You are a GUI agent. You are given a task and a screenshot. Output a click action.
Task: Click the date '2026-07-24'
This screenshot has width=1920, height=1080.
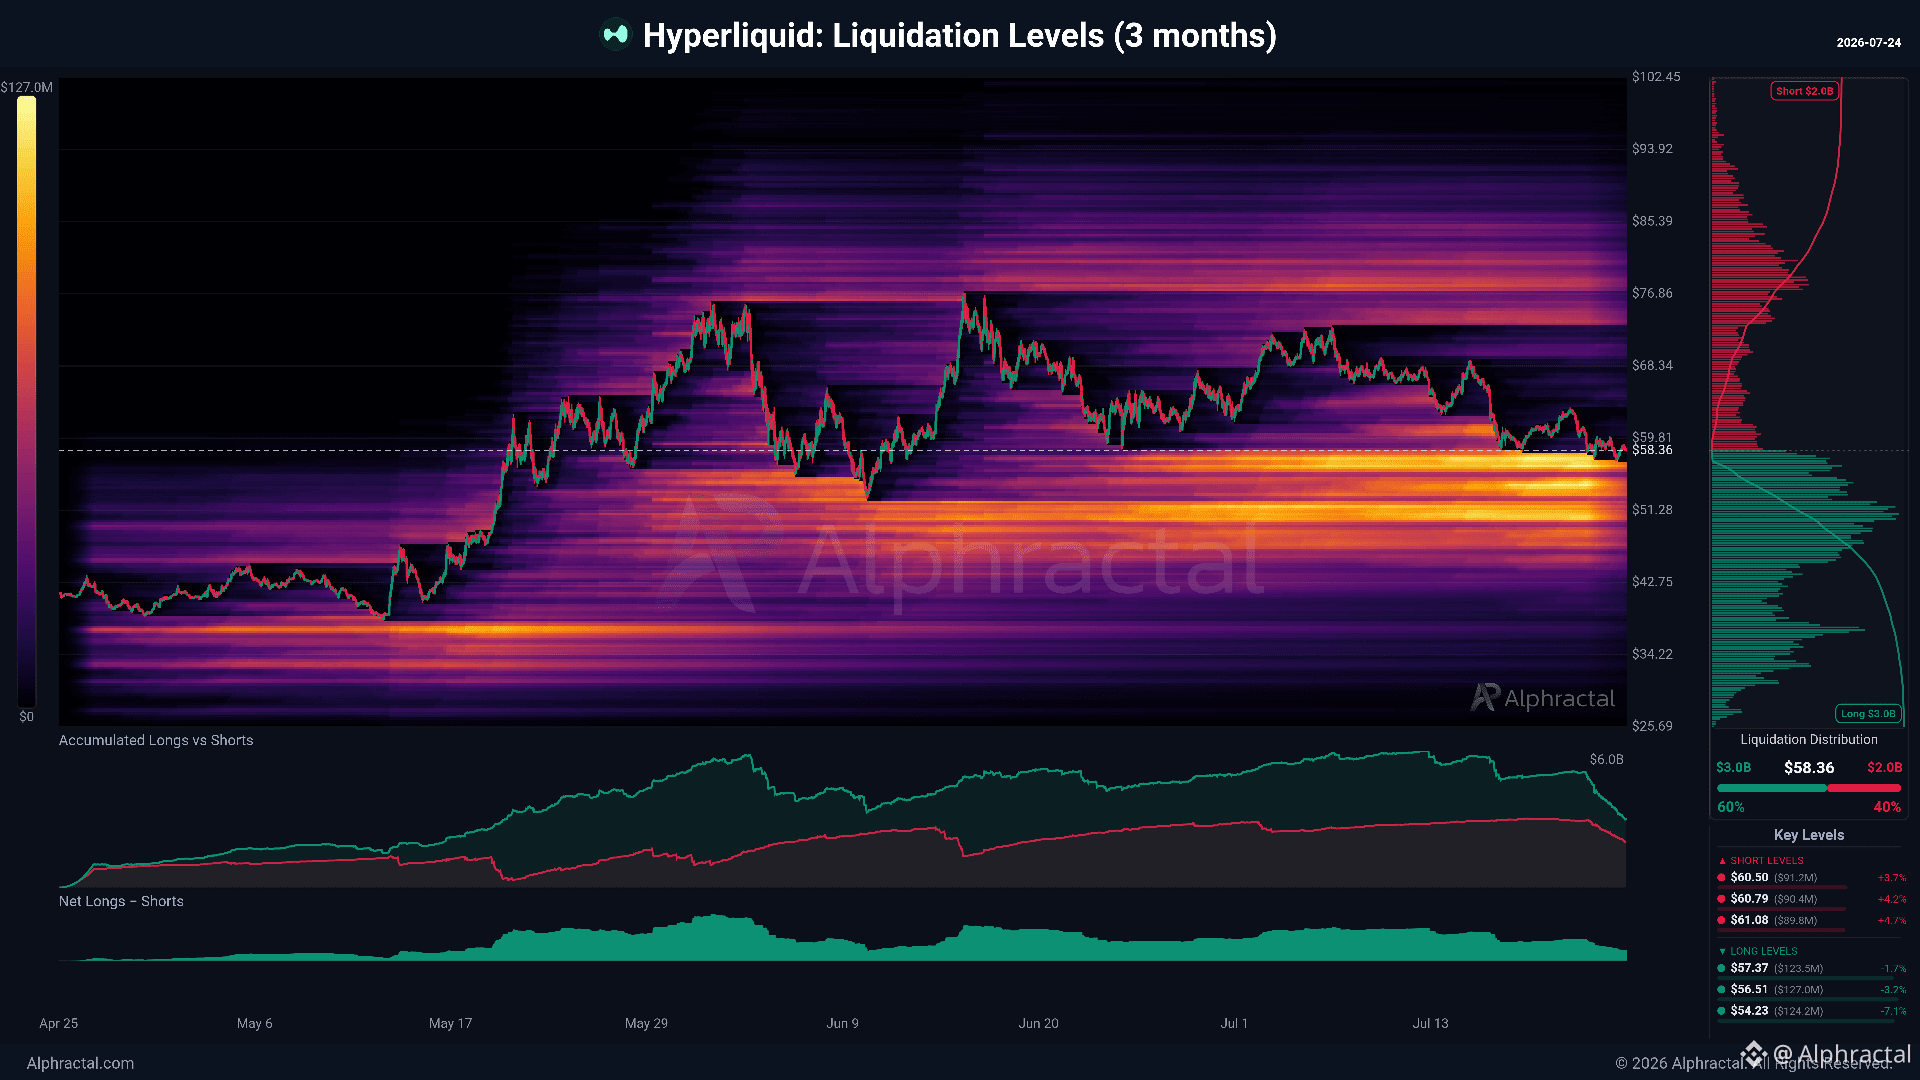(1869, 43)
